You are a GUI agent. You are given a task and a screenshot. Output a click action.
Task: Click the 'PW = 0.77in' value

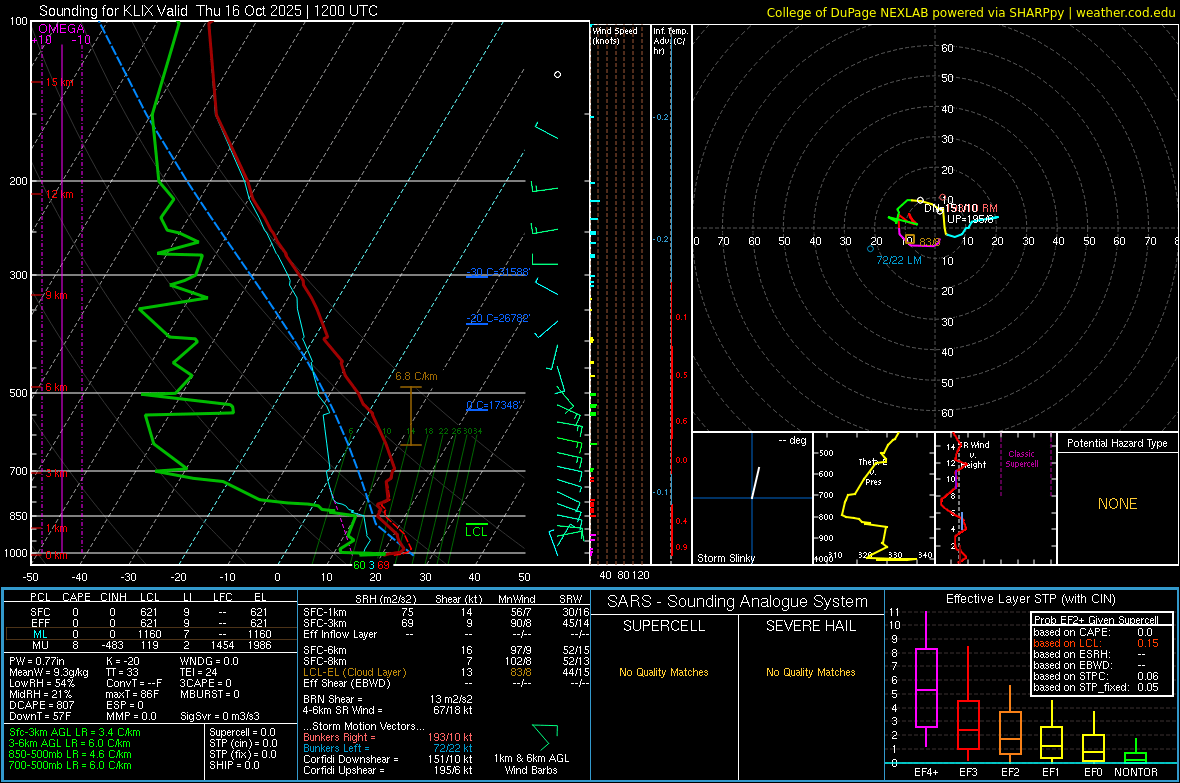tap(37, 661)
